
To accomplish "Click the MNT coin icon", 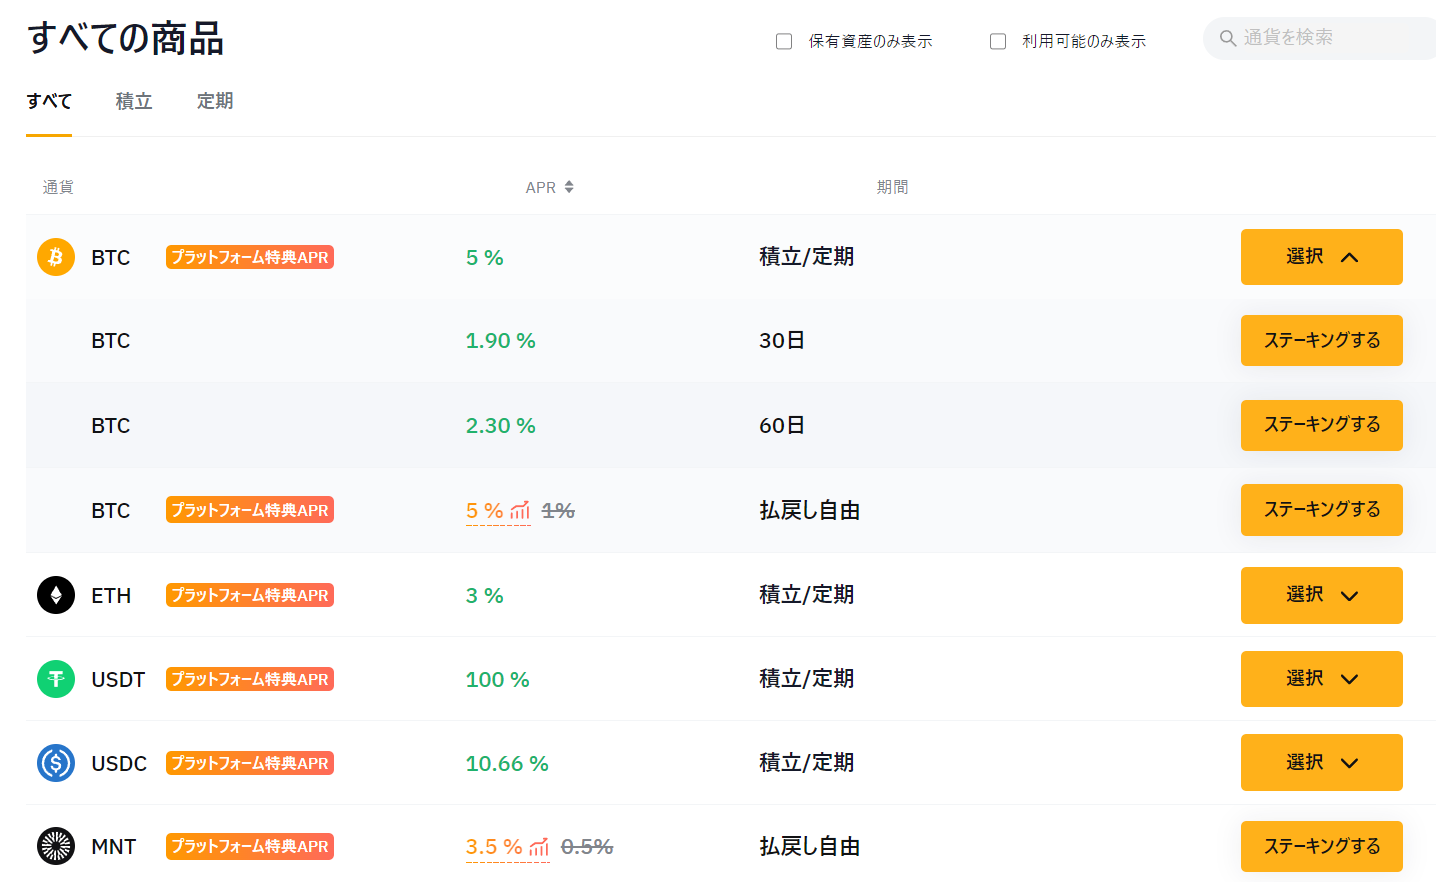I will click(x=56, y=846).
